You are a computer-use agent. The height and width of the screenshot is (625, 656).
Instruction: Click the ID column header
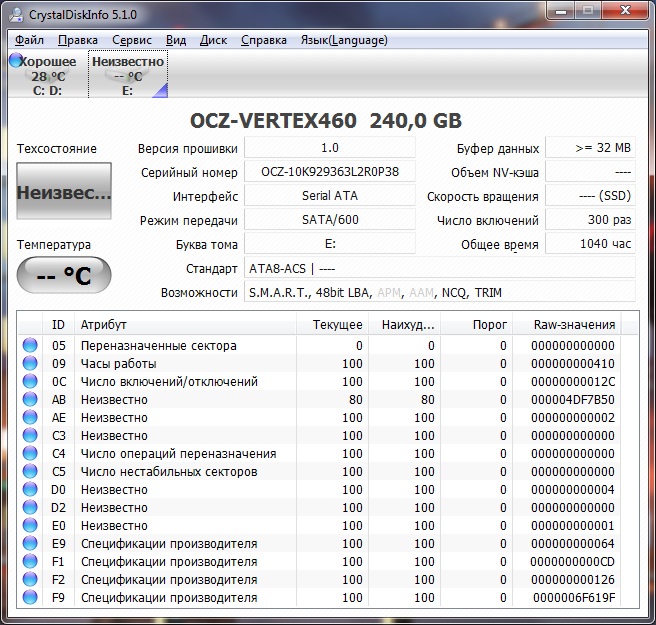tap(59, 324)
